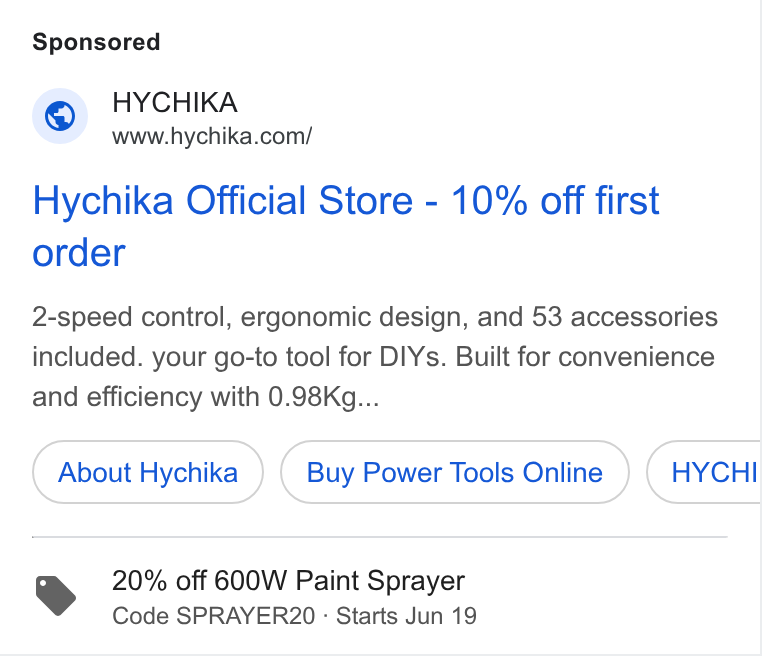Image resolution: width=762 pixels, height=656 pixels.
Task: Select the About Hychika sitelink chip
Action: coord(148,472)
